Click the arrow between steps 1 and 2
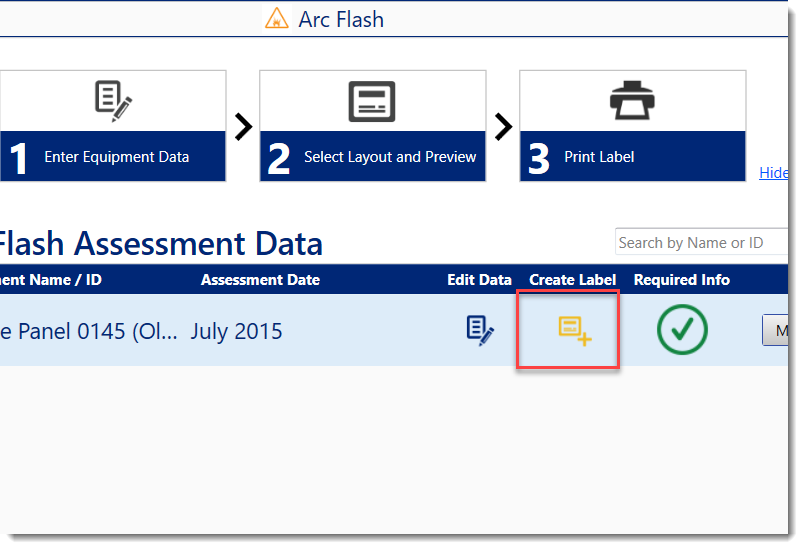This screenshot has height=549, width=803. click(x=243, y=127)
